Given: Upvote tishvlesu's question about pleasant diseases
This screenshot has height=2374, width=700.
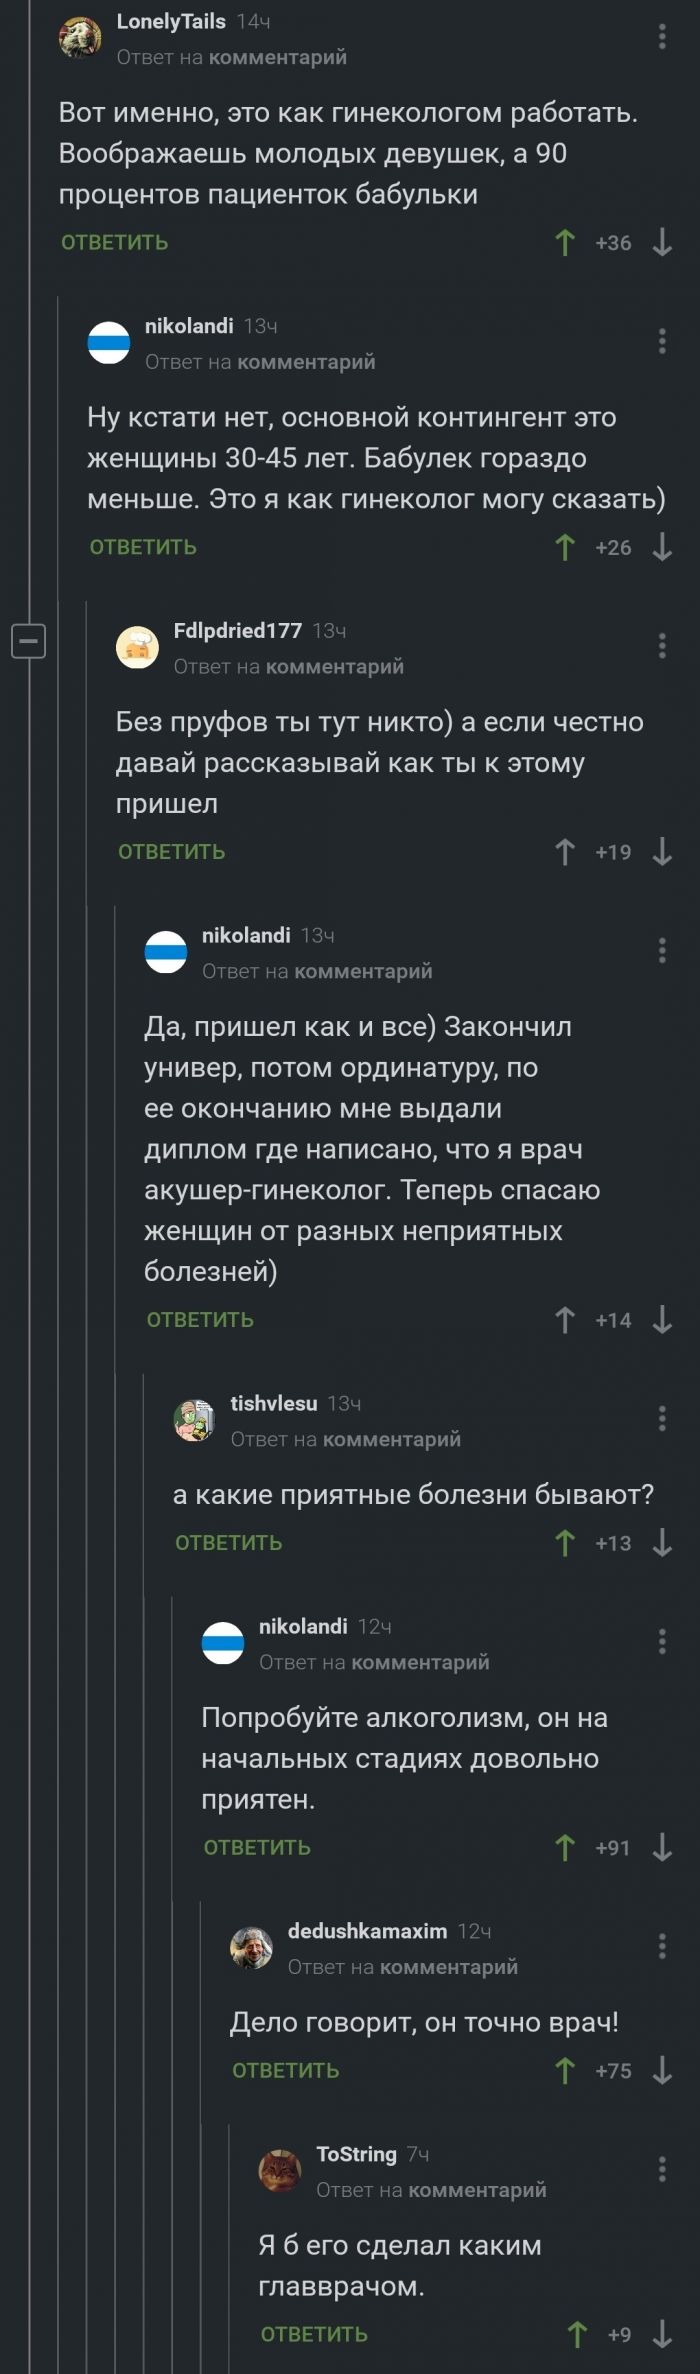Looking at the screenshot, I should (x=565, y=1543).
